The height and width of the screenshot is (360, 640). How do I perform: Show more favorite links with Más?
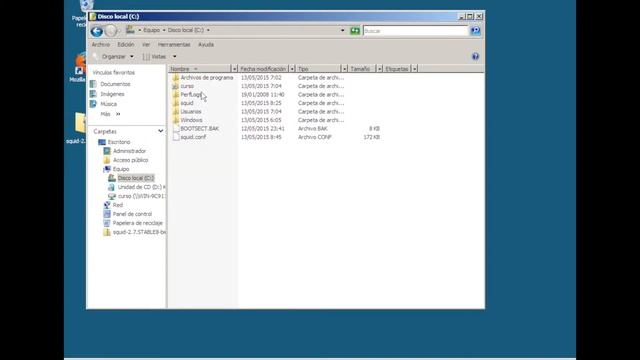click(110, 114)
